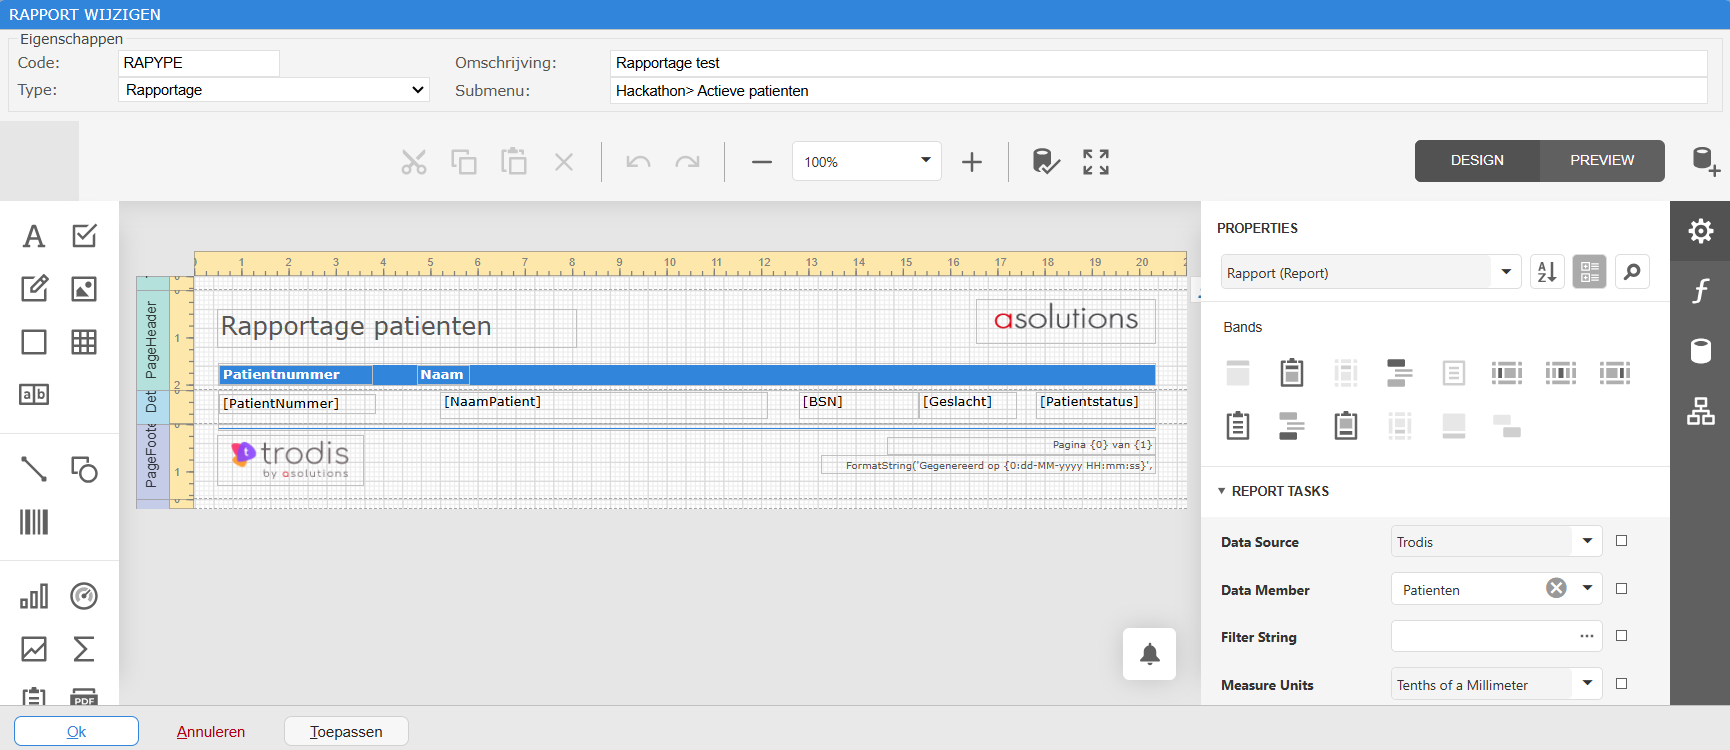This screenshot has width=1730, height=750.
Task: Insert a Group Header band
Action: (x=1400, y=373)
